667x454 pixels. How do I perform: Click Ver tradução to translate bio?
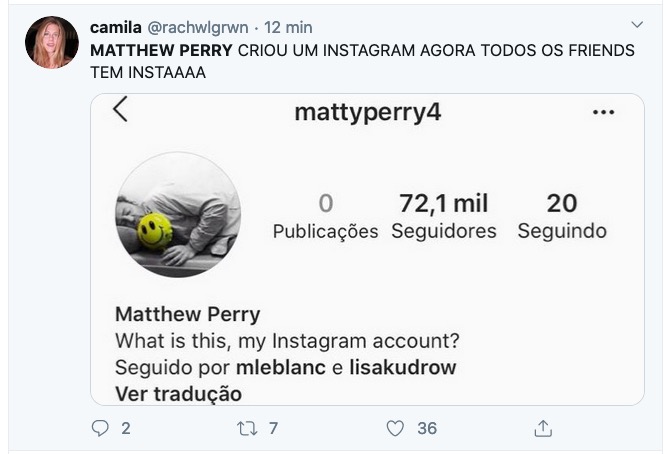click(x=178, y=393)
